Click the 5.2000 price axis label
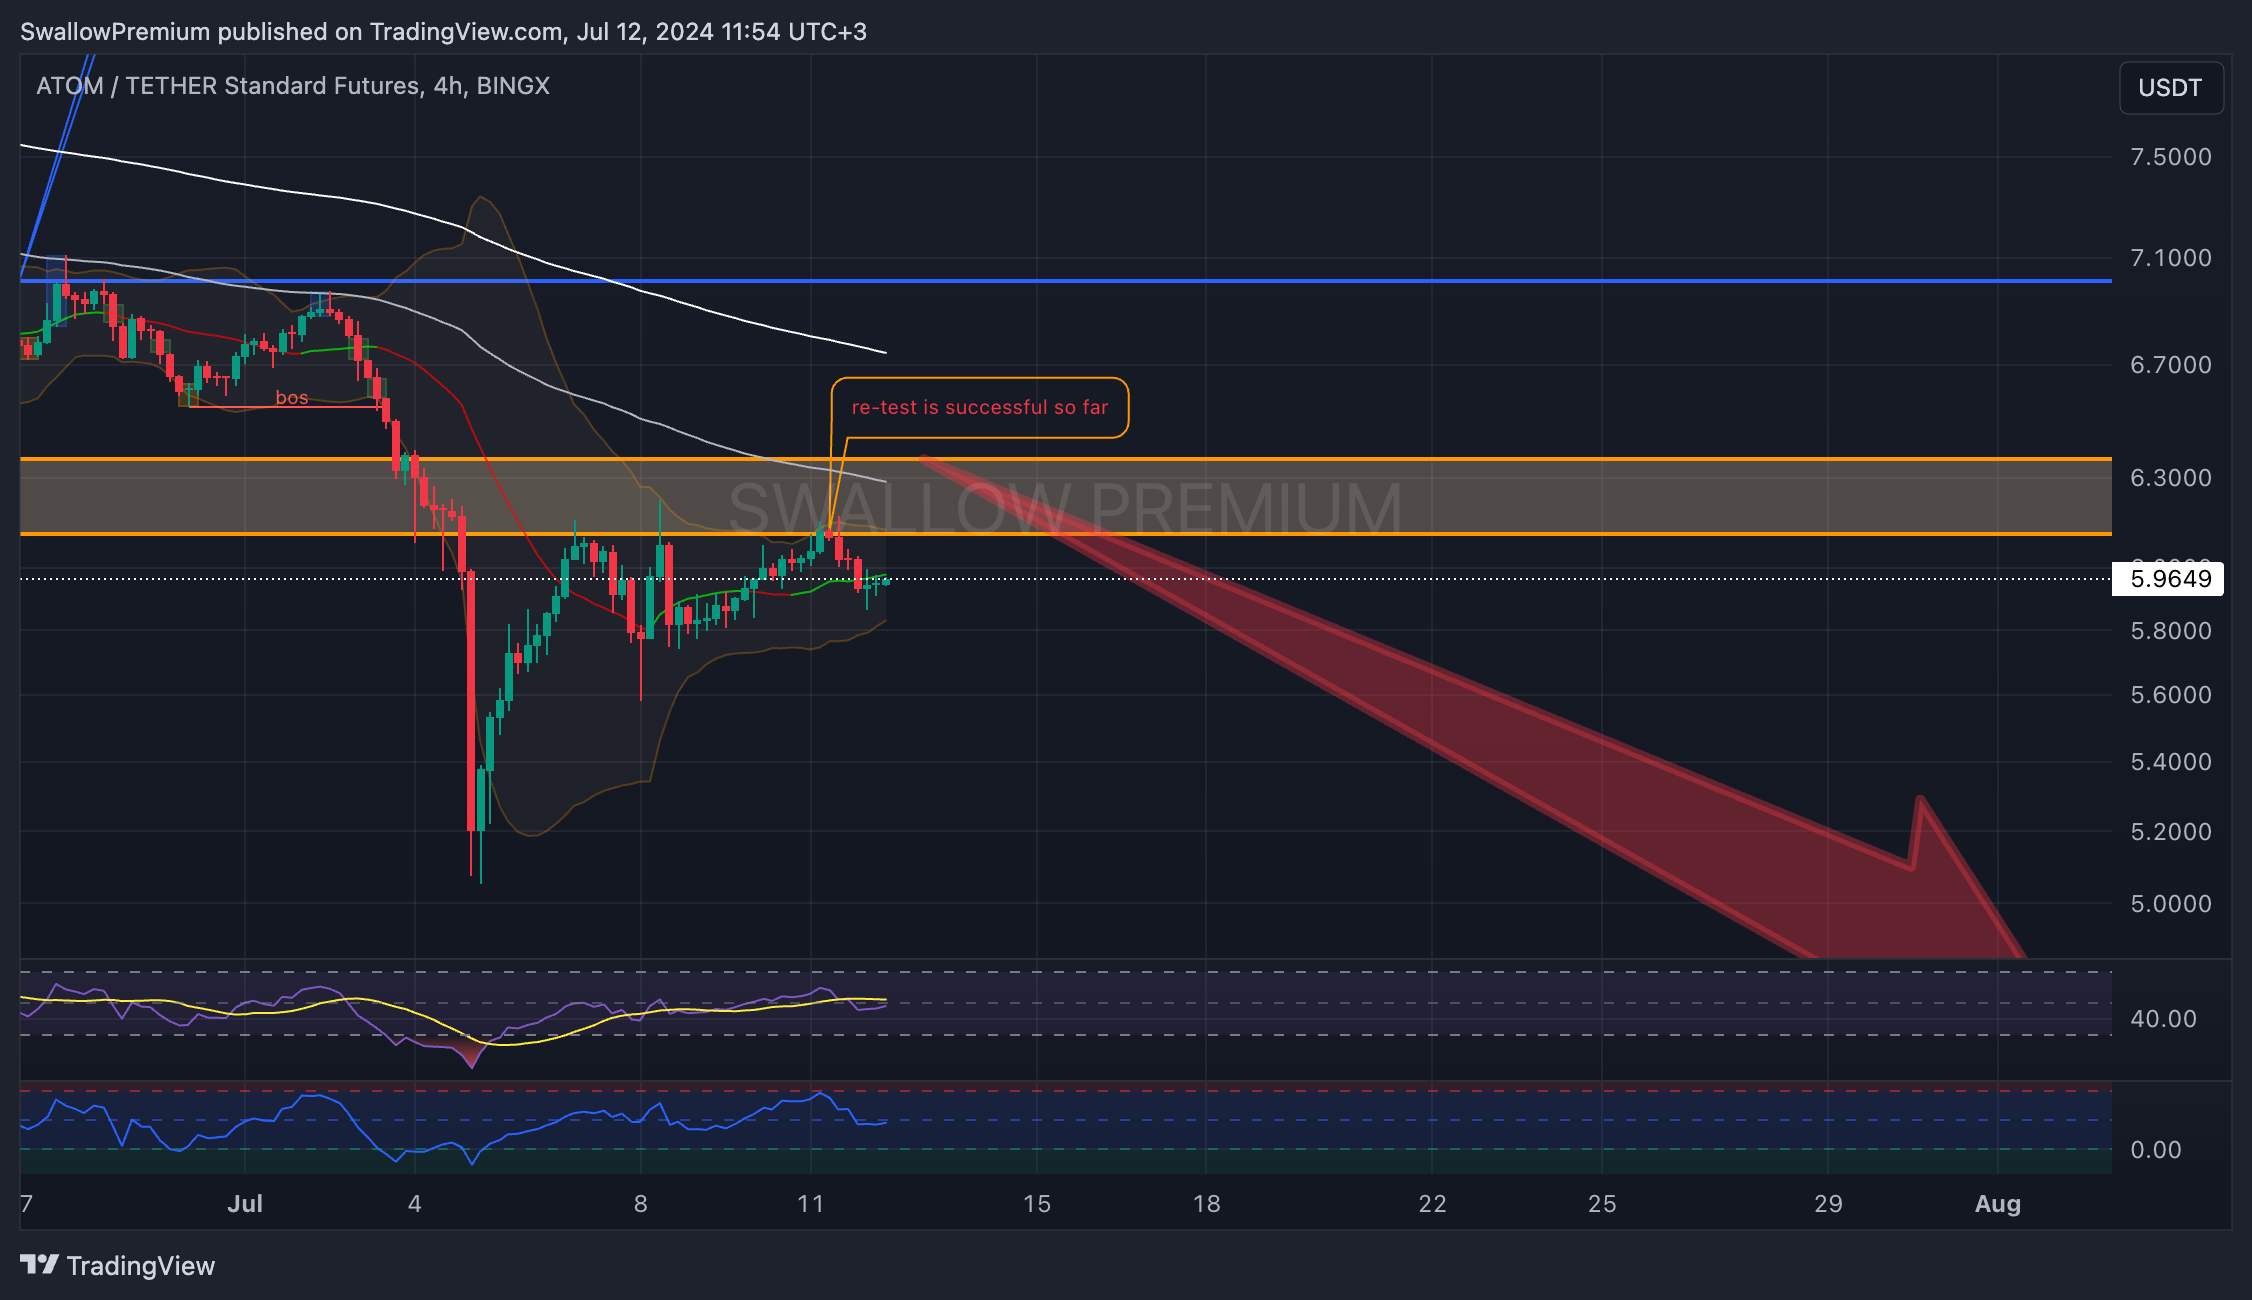2252x1300 pixels. coord(2171,832)
